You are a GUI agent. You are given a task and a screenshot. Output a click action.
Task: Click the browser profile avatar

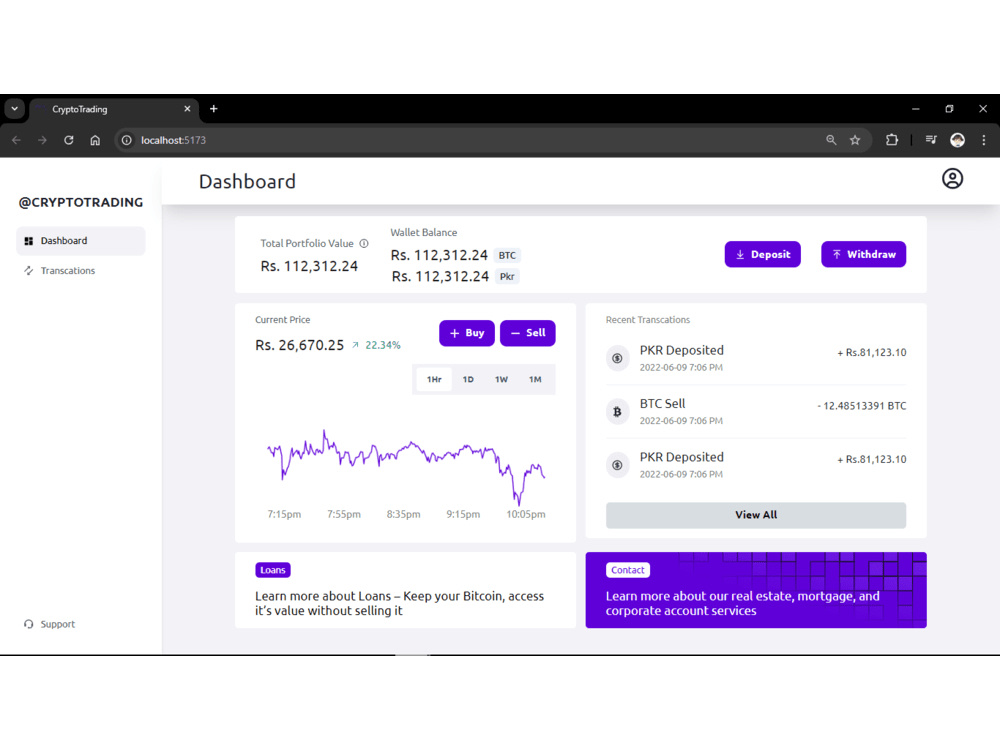pos(957,140)
